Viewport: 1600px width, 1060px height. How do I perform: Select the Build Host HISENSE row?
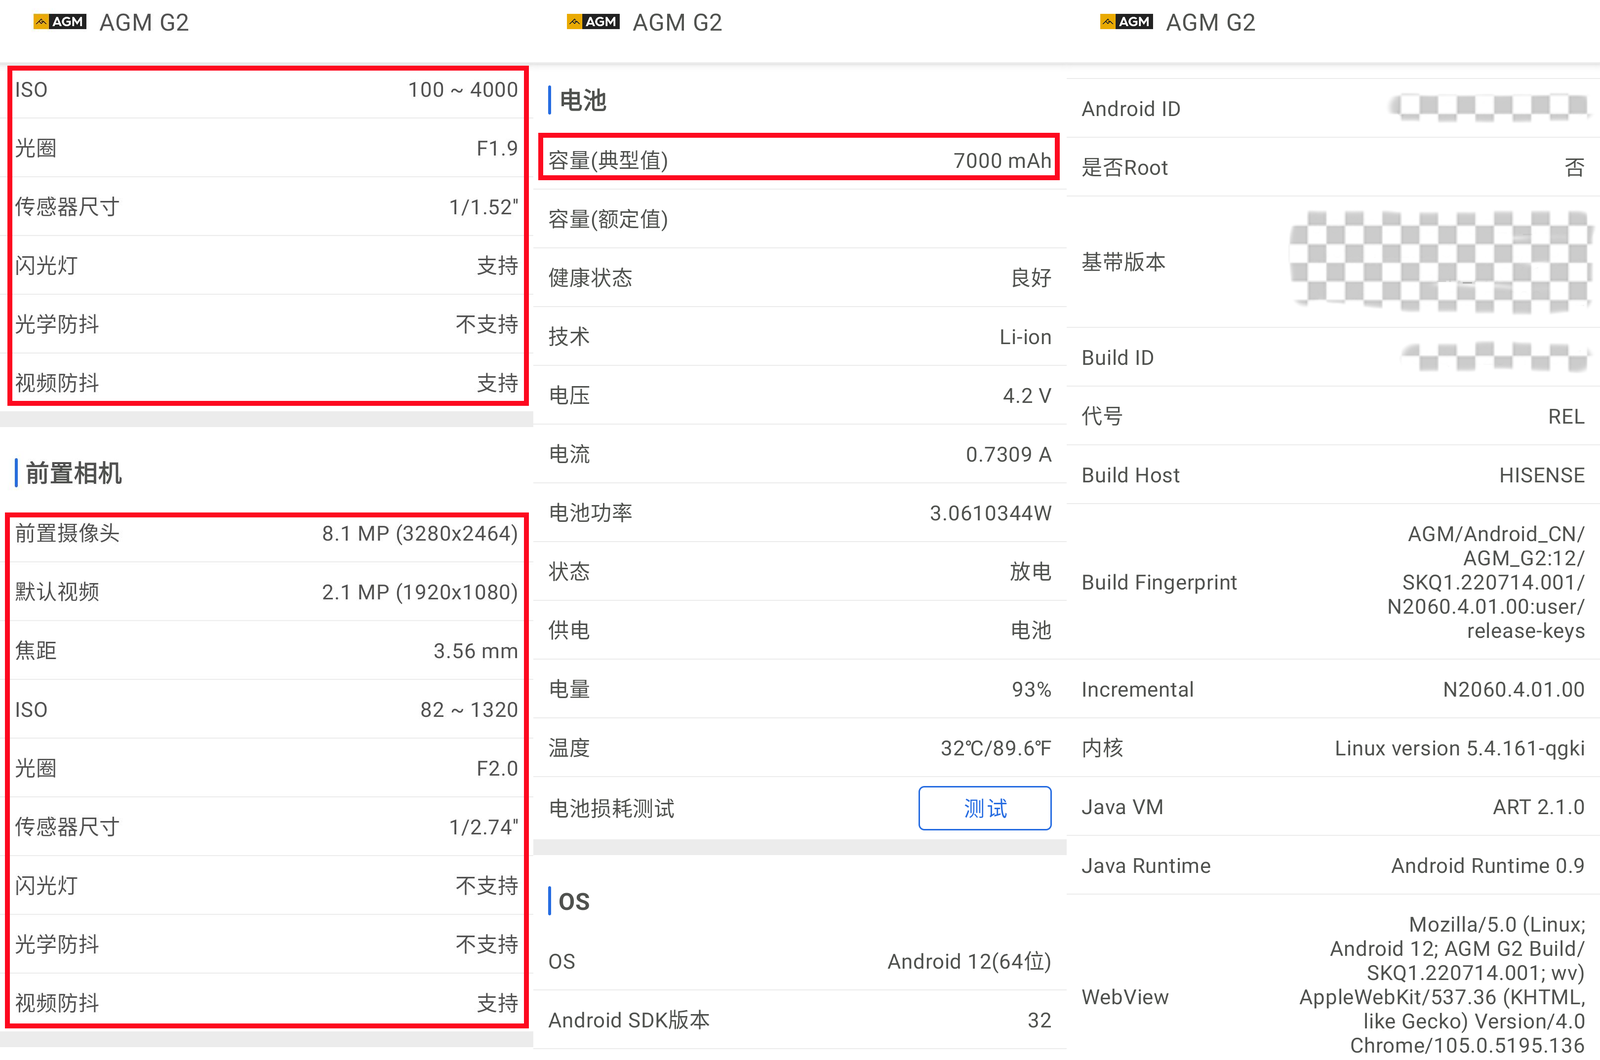coord(1333,475)
